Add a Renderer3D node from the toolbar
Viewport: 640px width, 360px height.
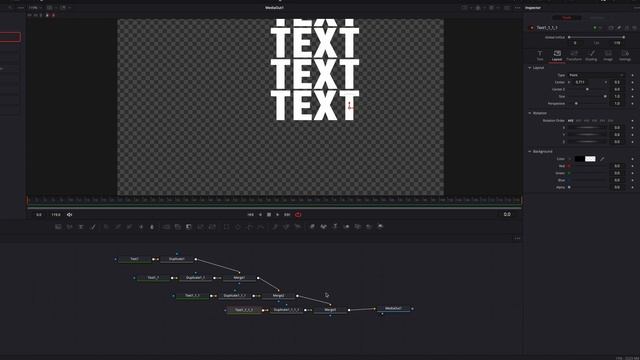(380, 227)
